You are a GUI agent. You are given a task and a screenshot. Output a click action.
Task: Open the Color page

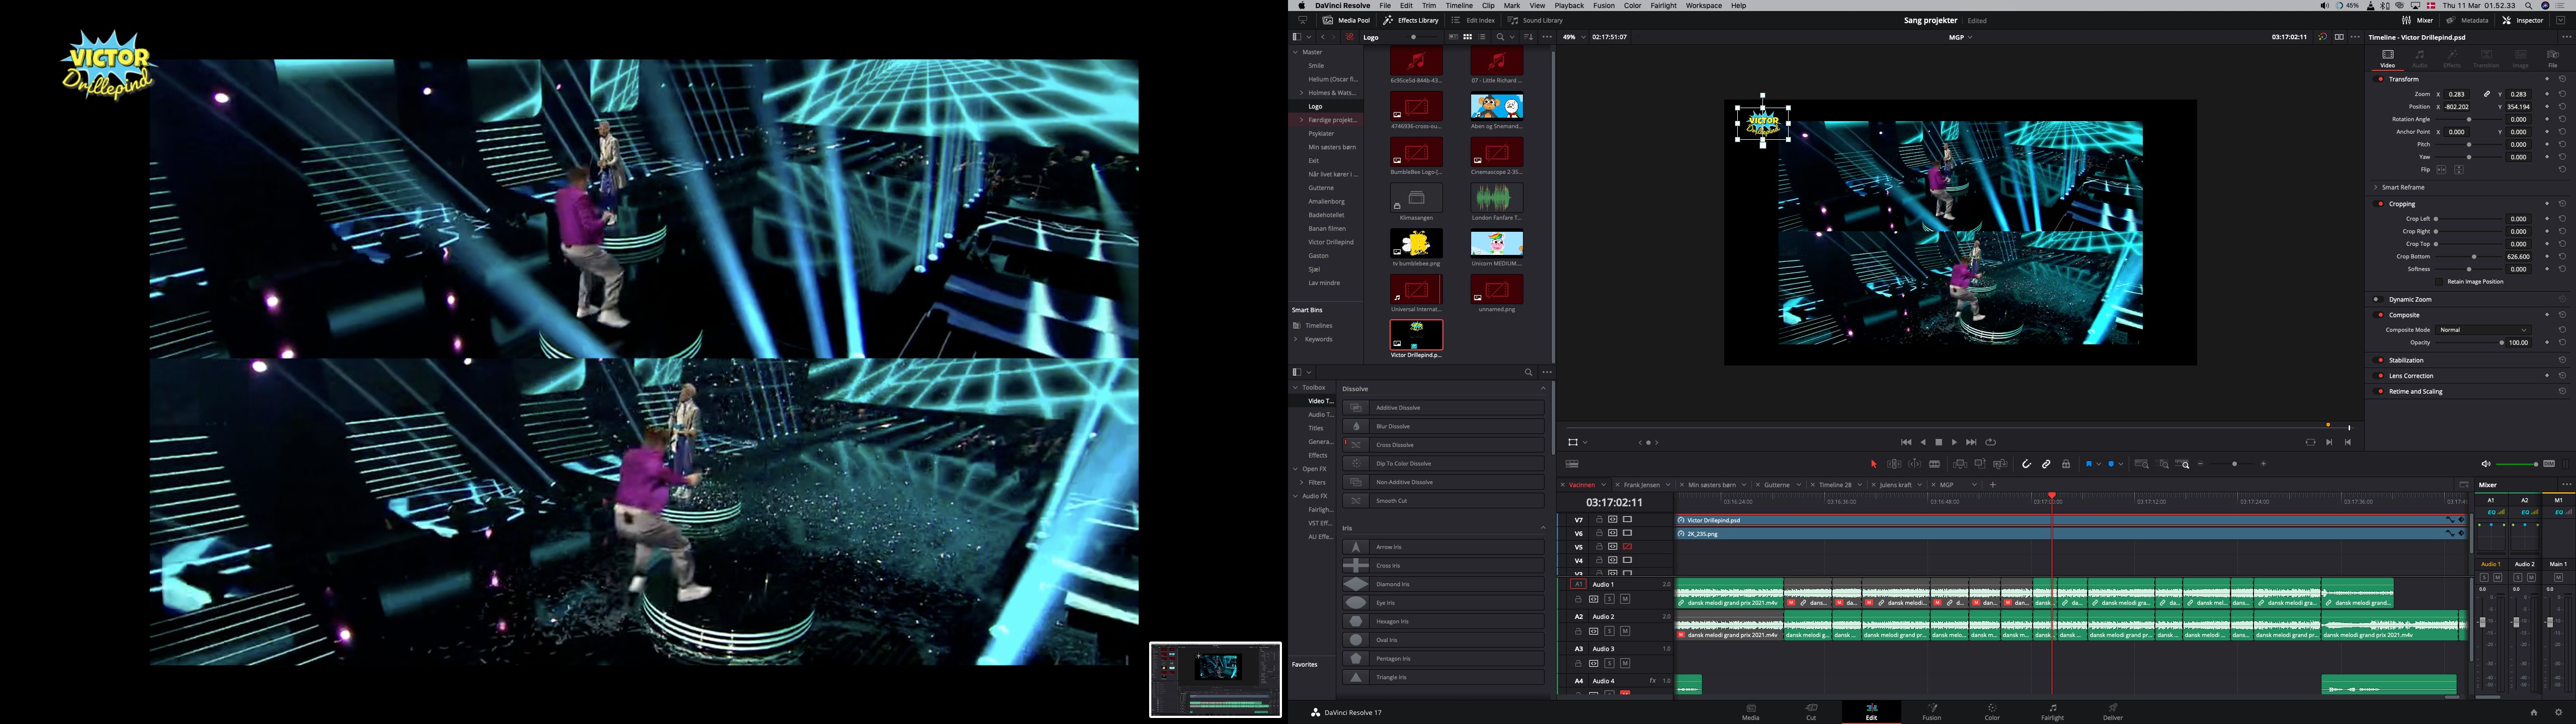coord(1991,711)
